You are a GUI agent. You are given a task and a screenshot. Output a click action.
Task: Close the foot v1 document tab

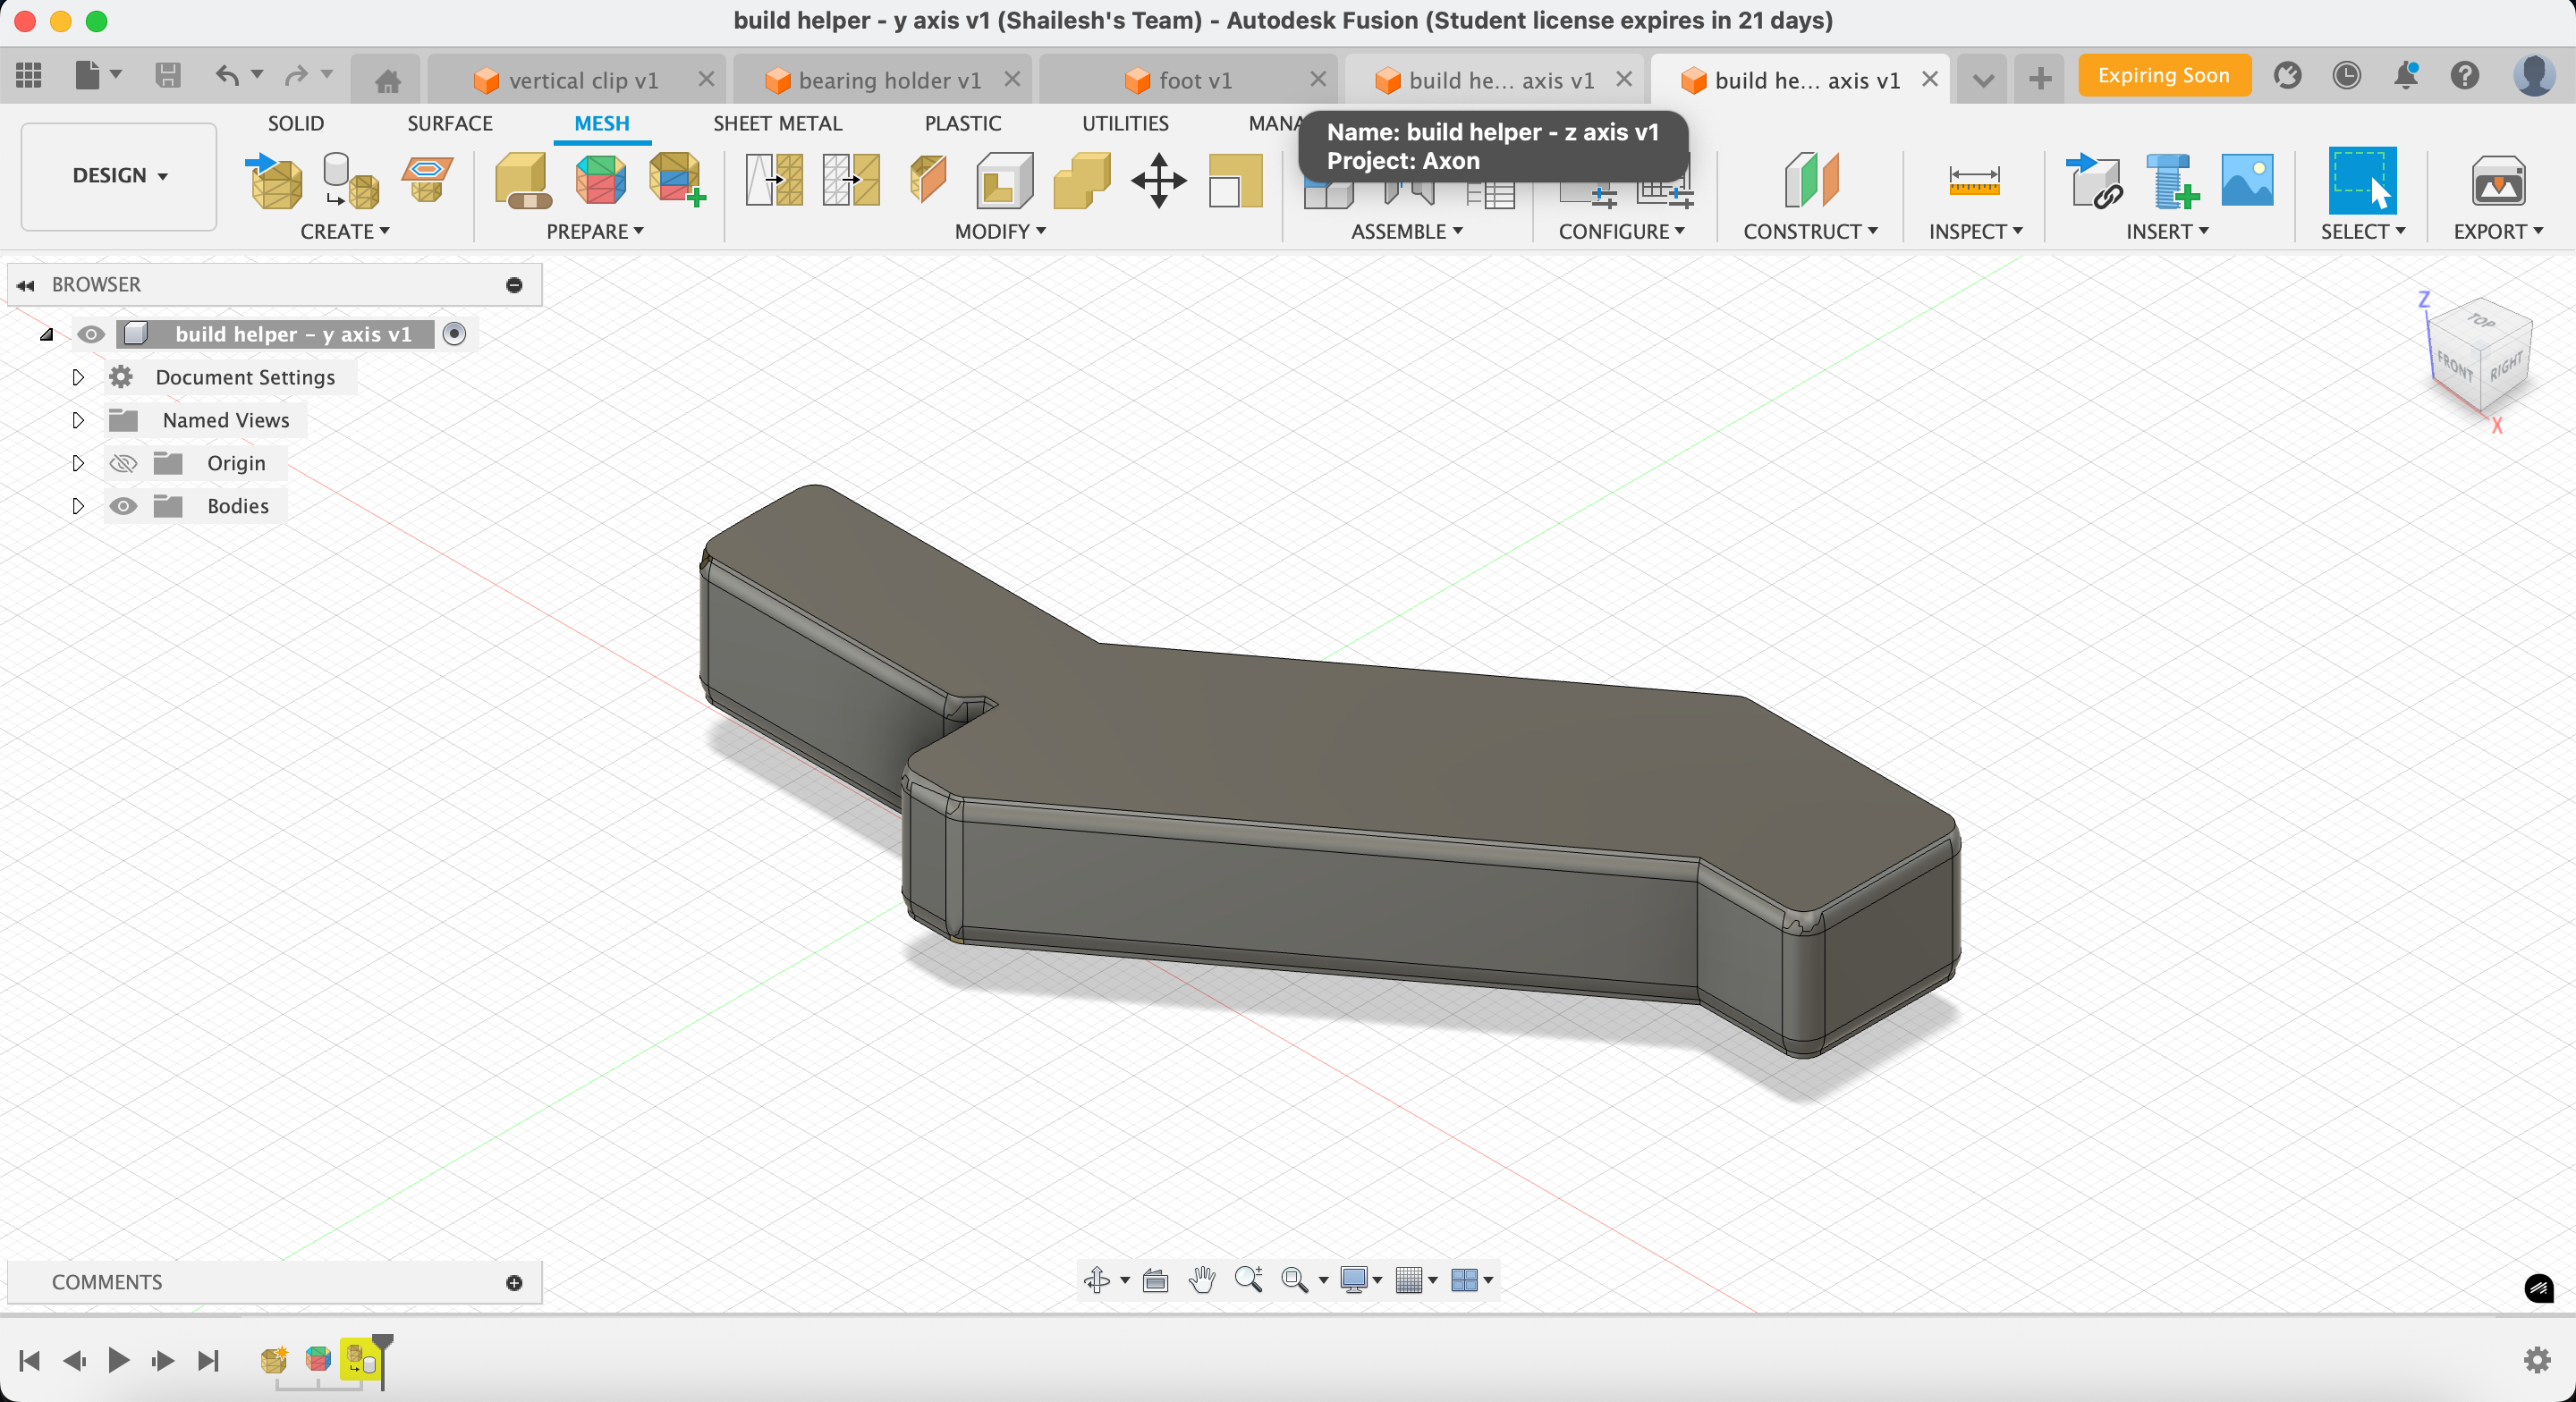point(1318,79)
